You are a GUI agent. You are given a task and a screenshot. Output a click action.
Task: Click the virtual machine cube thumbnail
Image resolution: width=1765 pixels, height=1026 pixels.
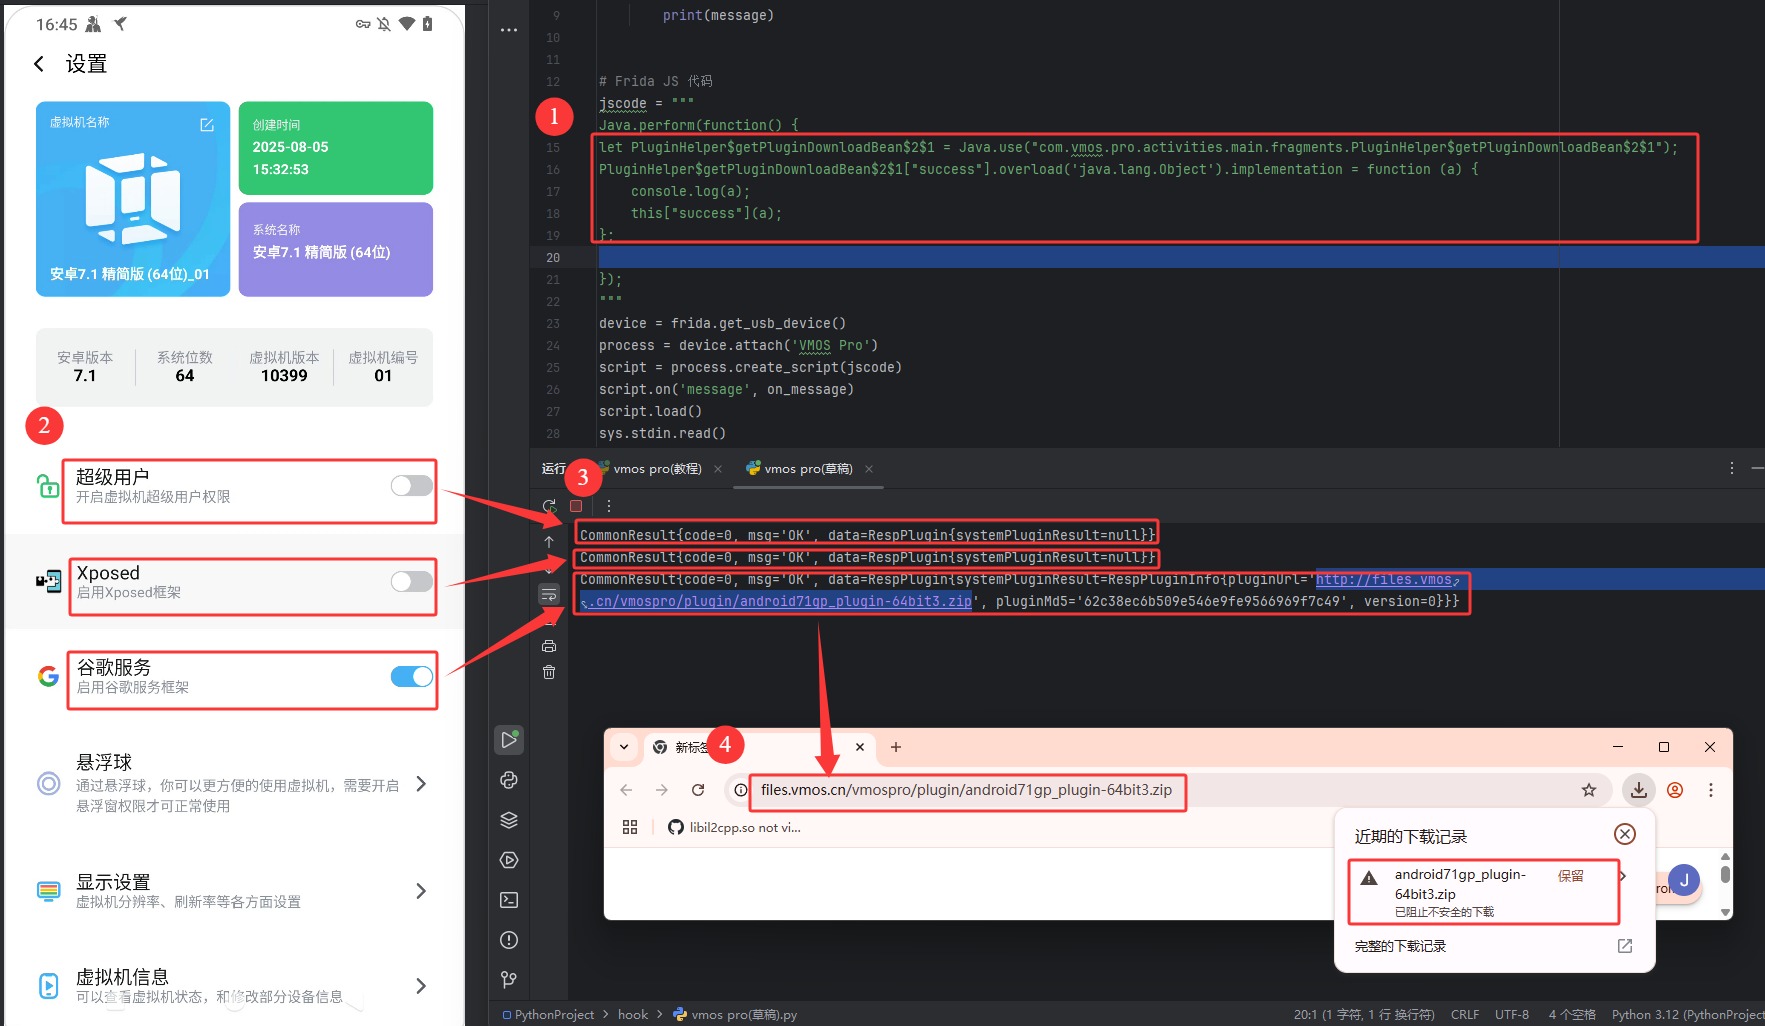[132, 197]
